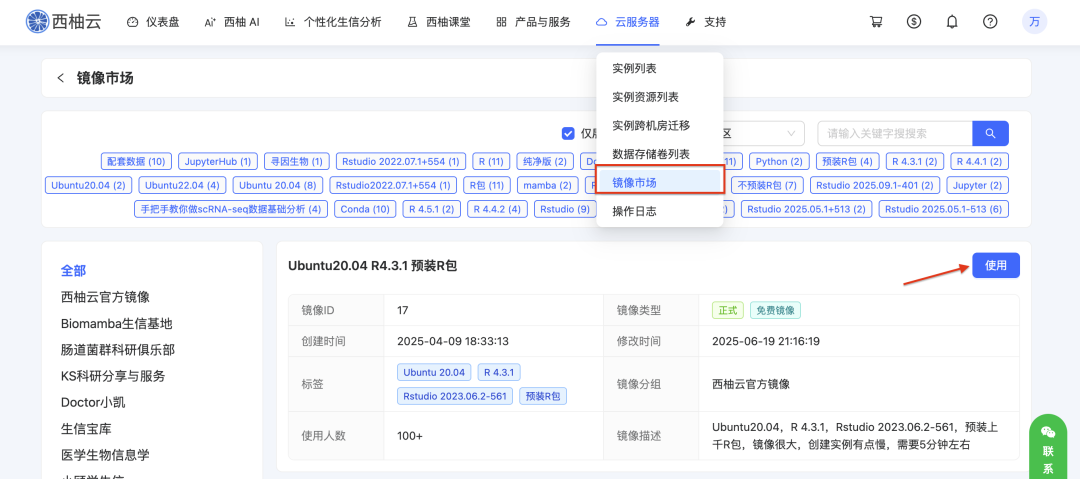Select 肠道菌群科研俱乐部 category
This screenshot has height=479, width=1080.
(x=118, y=350)
